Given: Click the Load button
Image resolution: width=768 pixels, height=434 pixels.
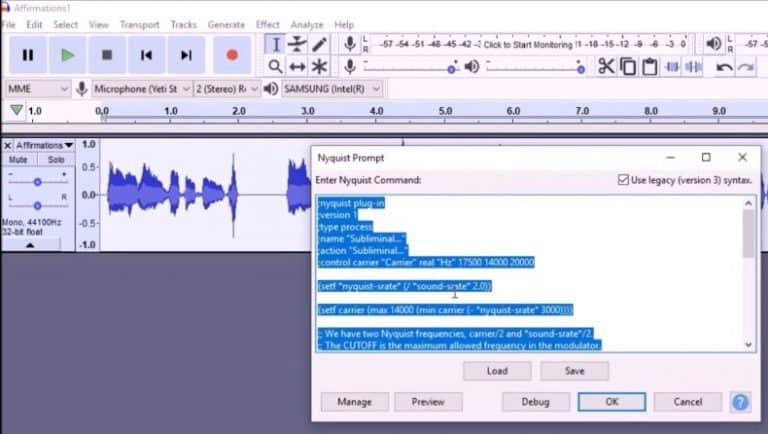Looking at the screenshot, I should pos(497,371).
